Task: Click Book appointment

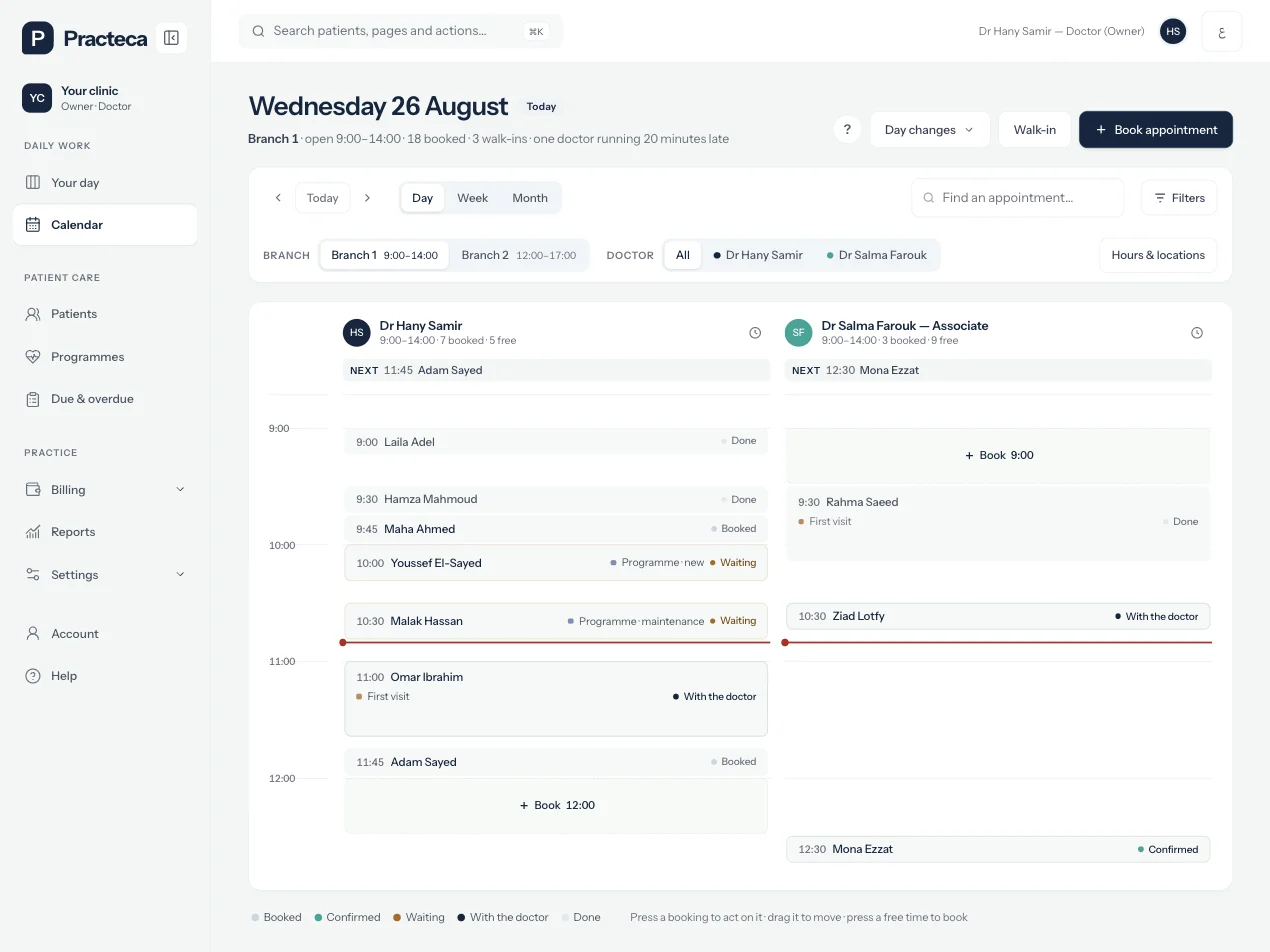Action: pyautogui.click(x=1156, y=130)
